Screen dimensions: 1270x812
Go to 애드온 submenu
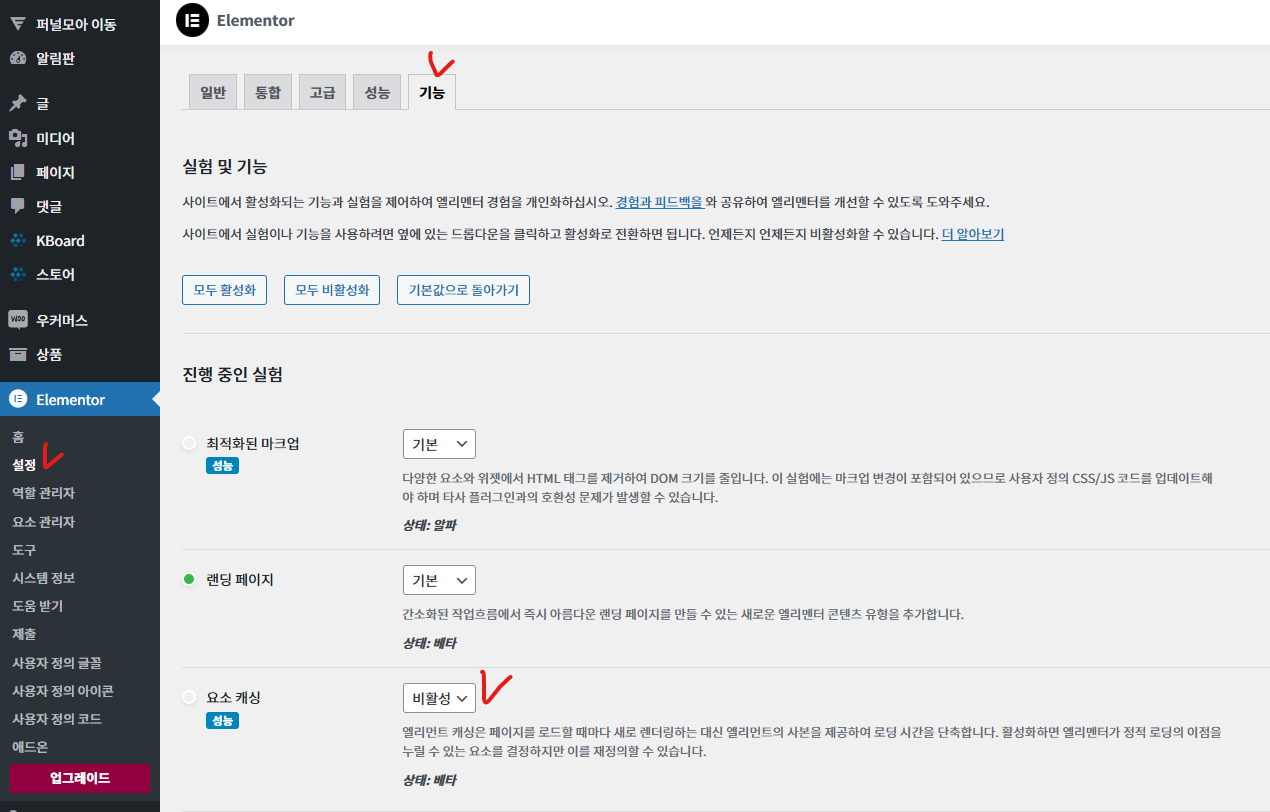pyautogui.click(x=30, y=747)
